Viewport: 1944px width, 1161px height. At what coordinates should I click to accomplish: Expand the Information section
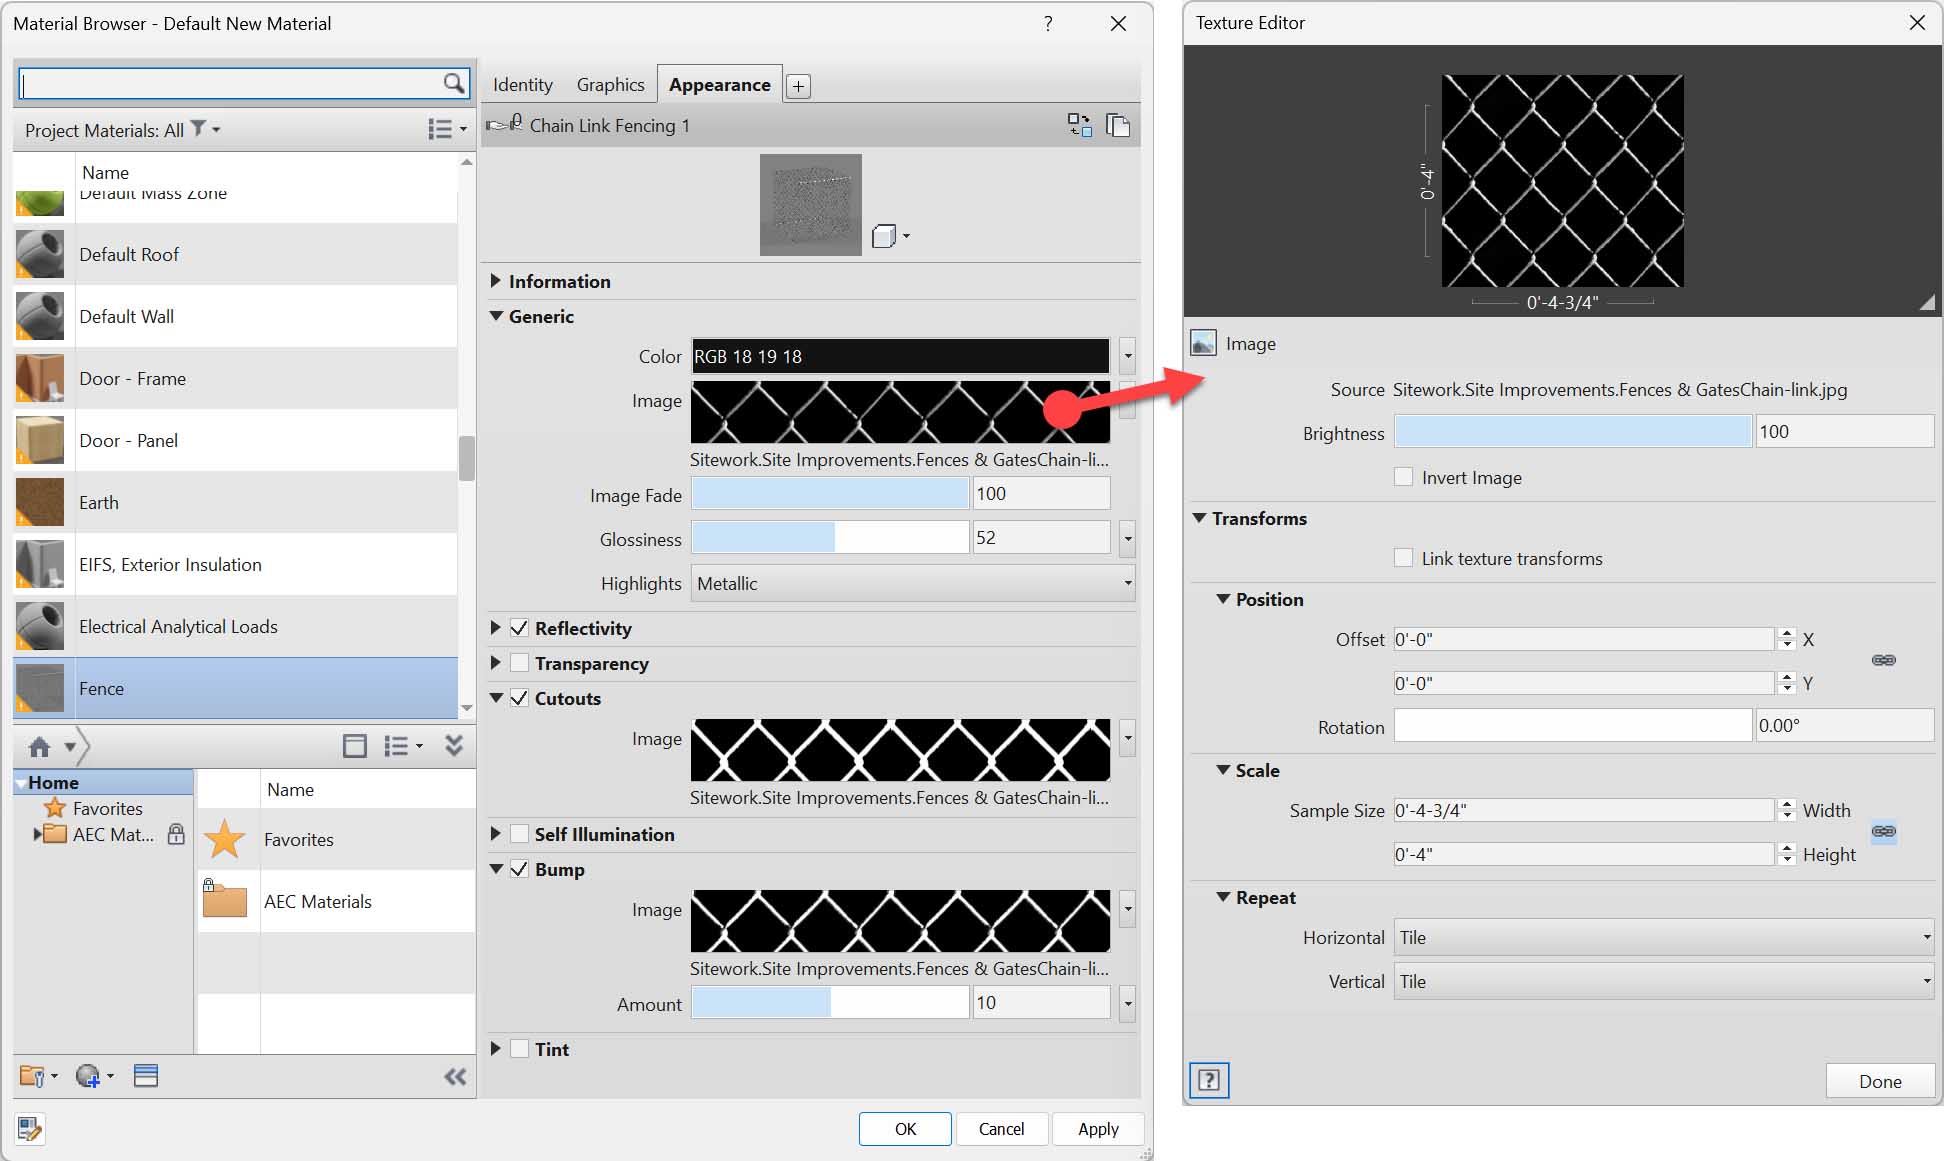pyautogui.click(x=497, y=281)
